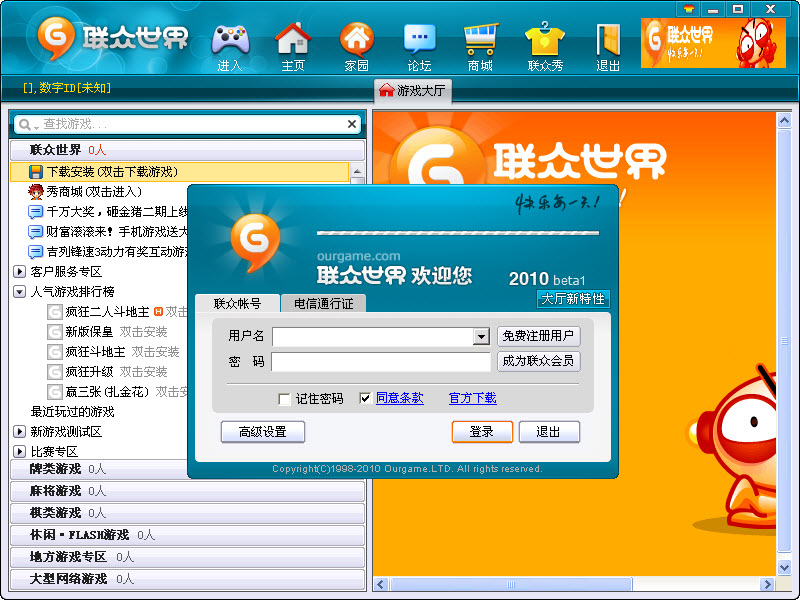This screenshot has height=600, width=800.
Task: Click the 联众世界 logo in the header
Action: click(112, 38)
